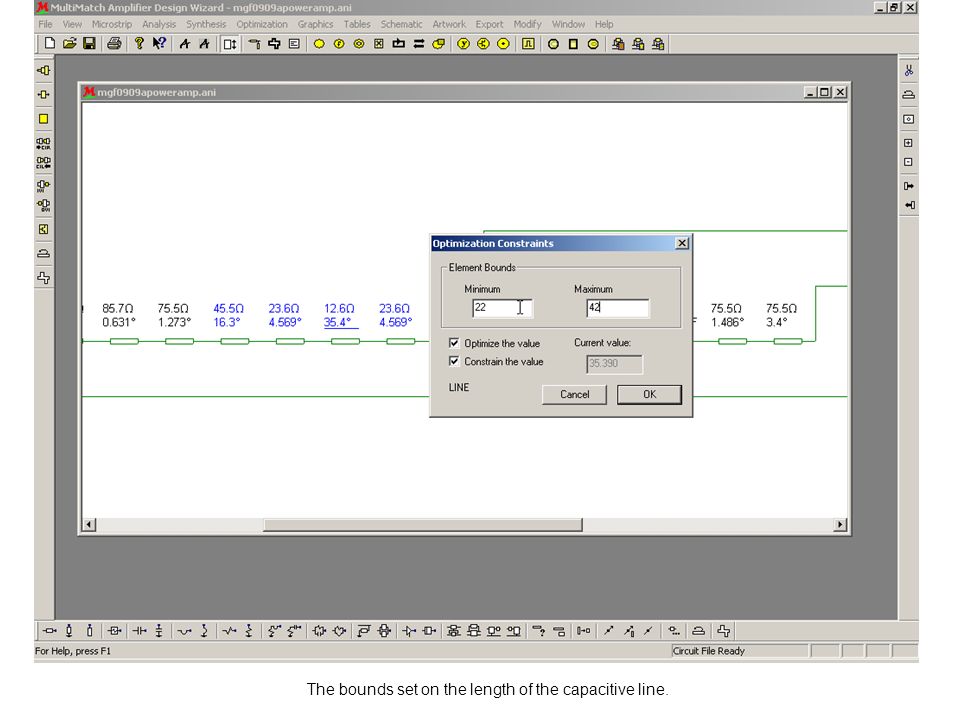Click the series capacitor icon in bottom toolbar
This screenshot has height=720, width=960.
[140, 631]
